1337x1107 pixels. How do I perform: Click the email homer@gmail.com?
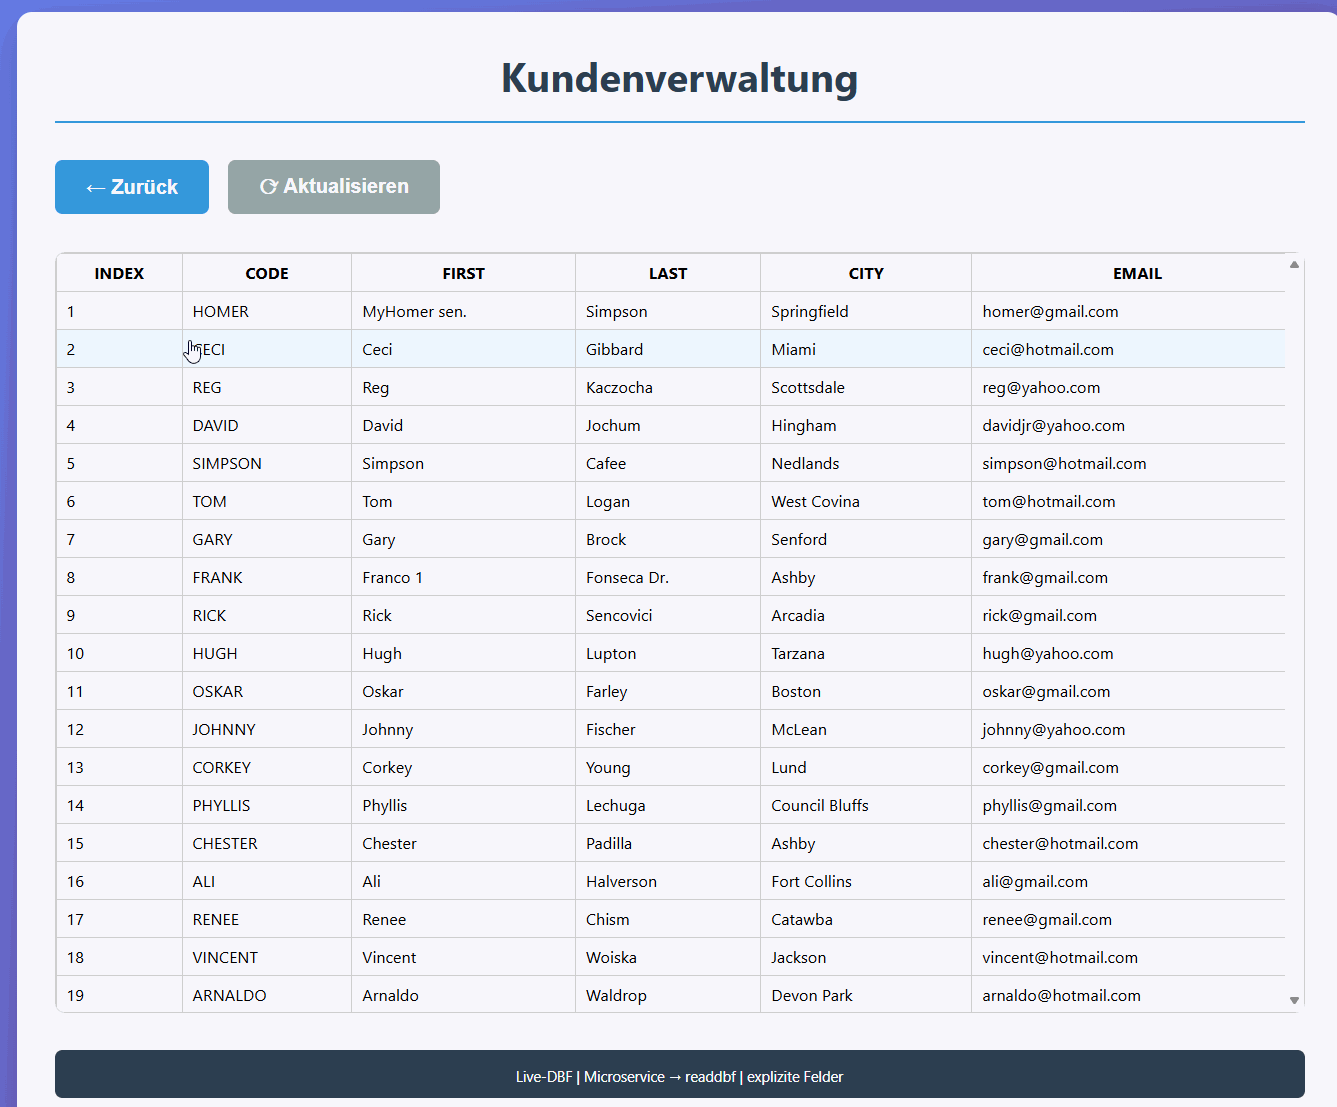click(1050, 311)
